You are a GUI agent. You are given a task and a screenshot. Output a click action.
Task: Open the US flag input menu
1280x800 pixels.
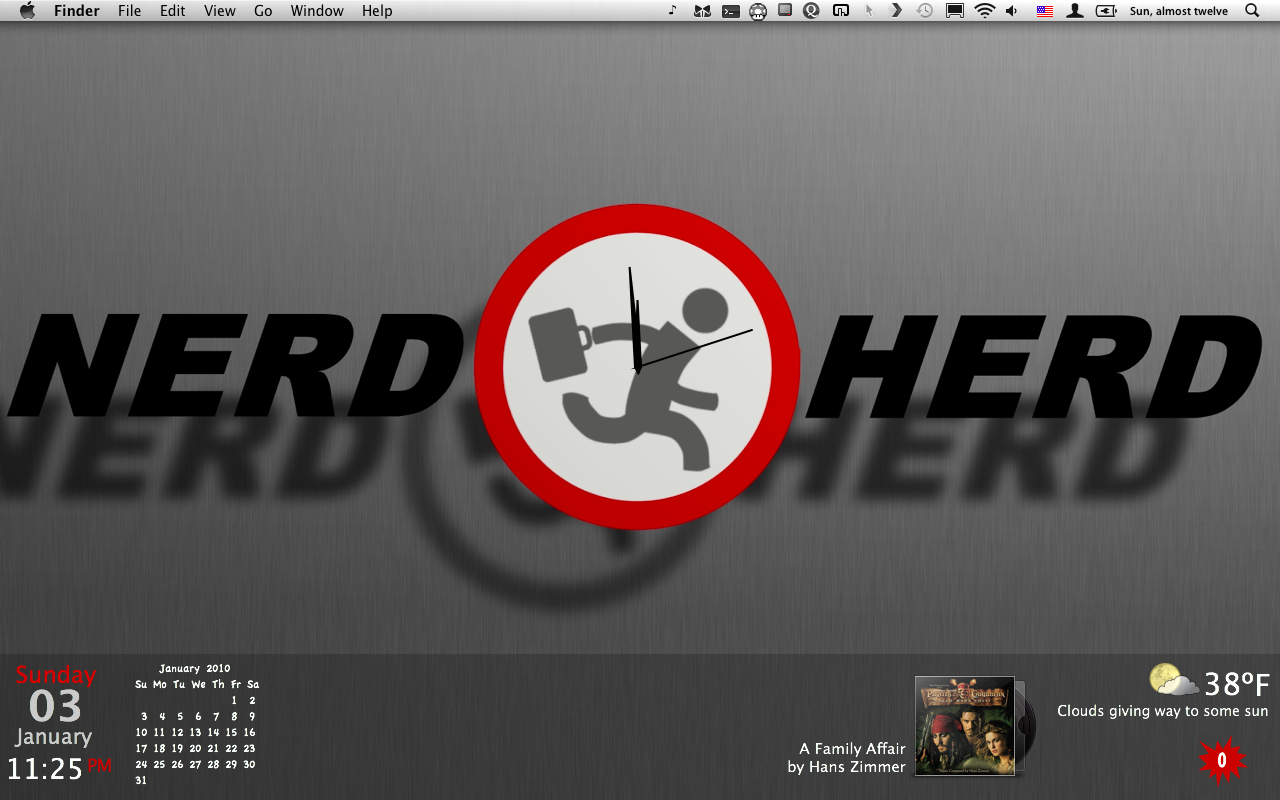(x=1045, y=11)
